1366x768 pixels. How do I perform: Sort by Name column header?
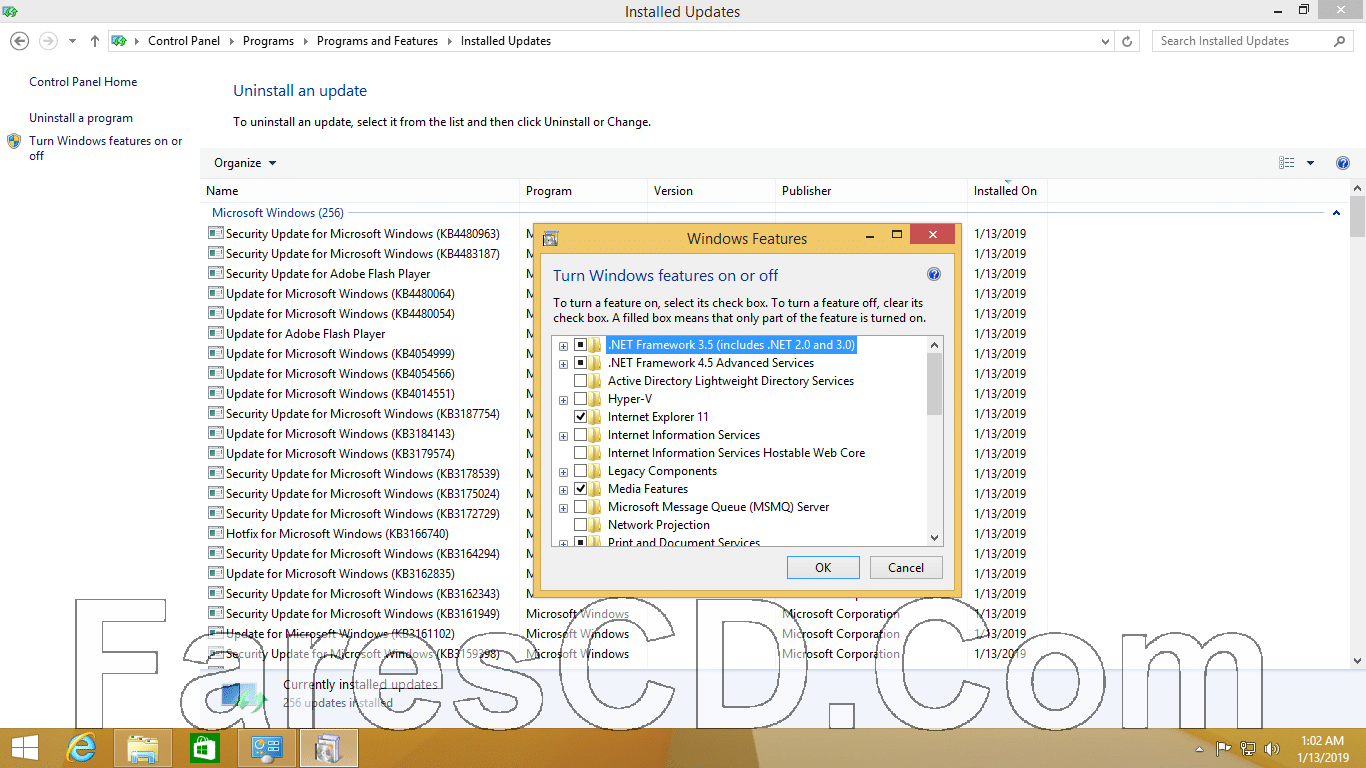pyautogui.click(x=360, y=190)
